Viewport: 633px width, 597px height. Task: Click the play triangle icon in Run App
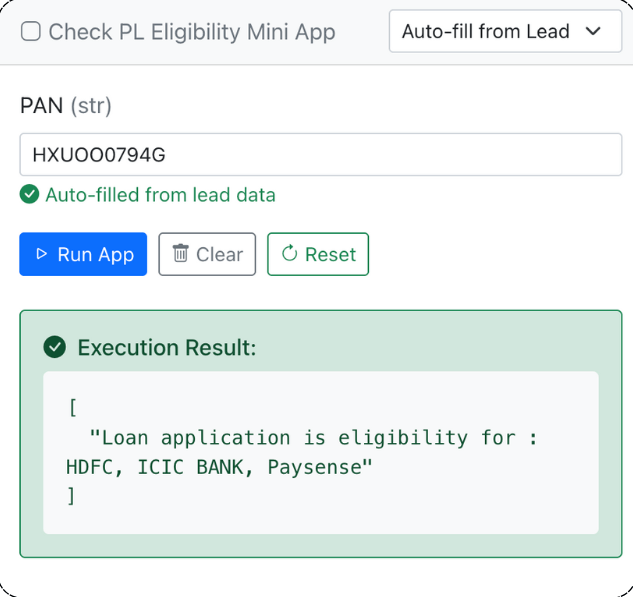[x=41, y=254]
